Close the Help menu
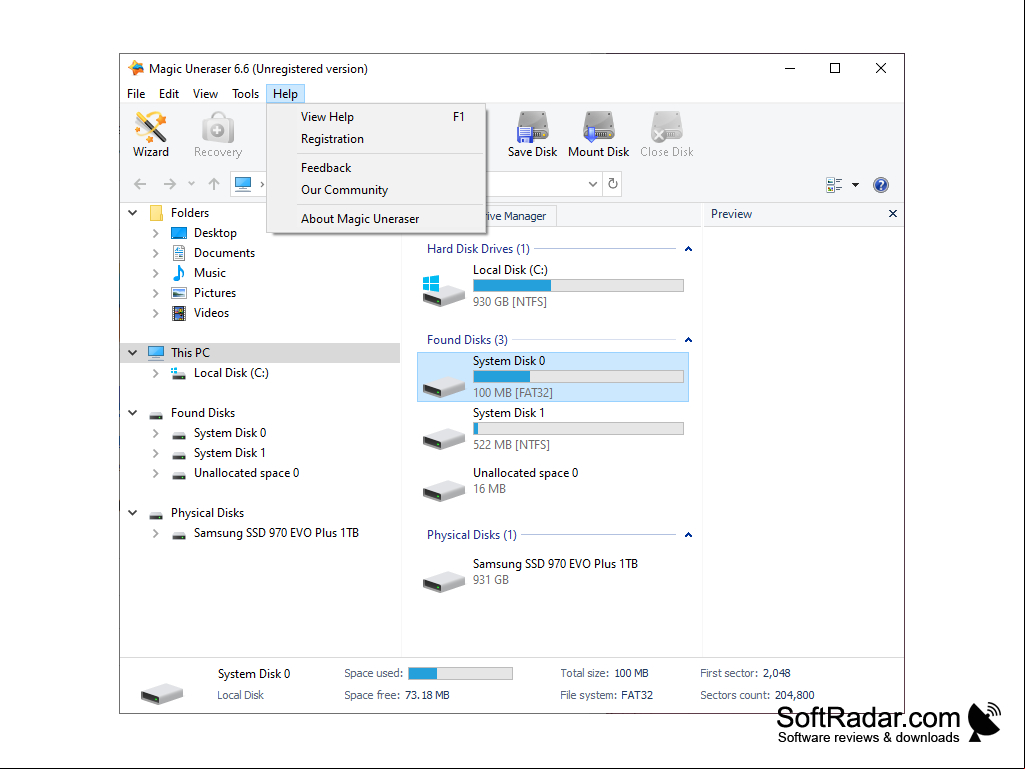Image resolution: width=1025 pixels, height=769 pixels. pos(286,94)
